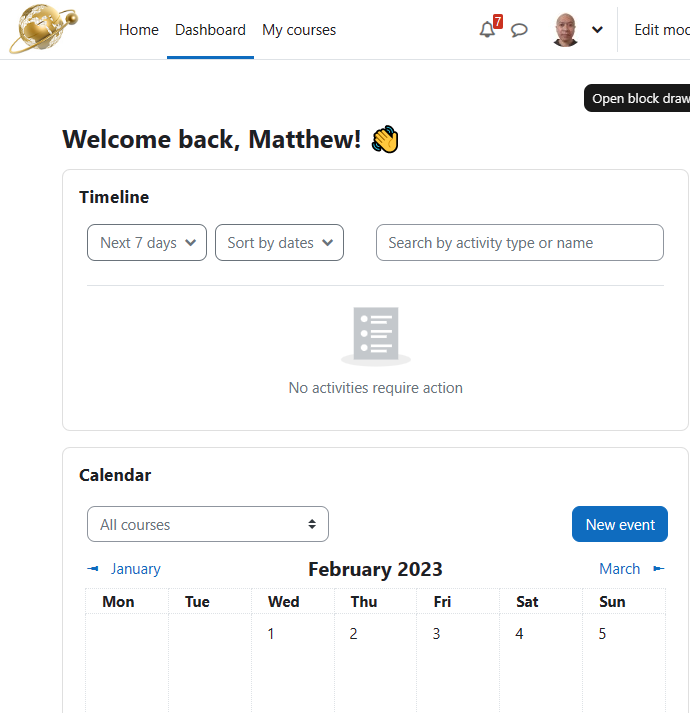
Task: Open the Sort by dates dropdown
Action: pos(279,242)
